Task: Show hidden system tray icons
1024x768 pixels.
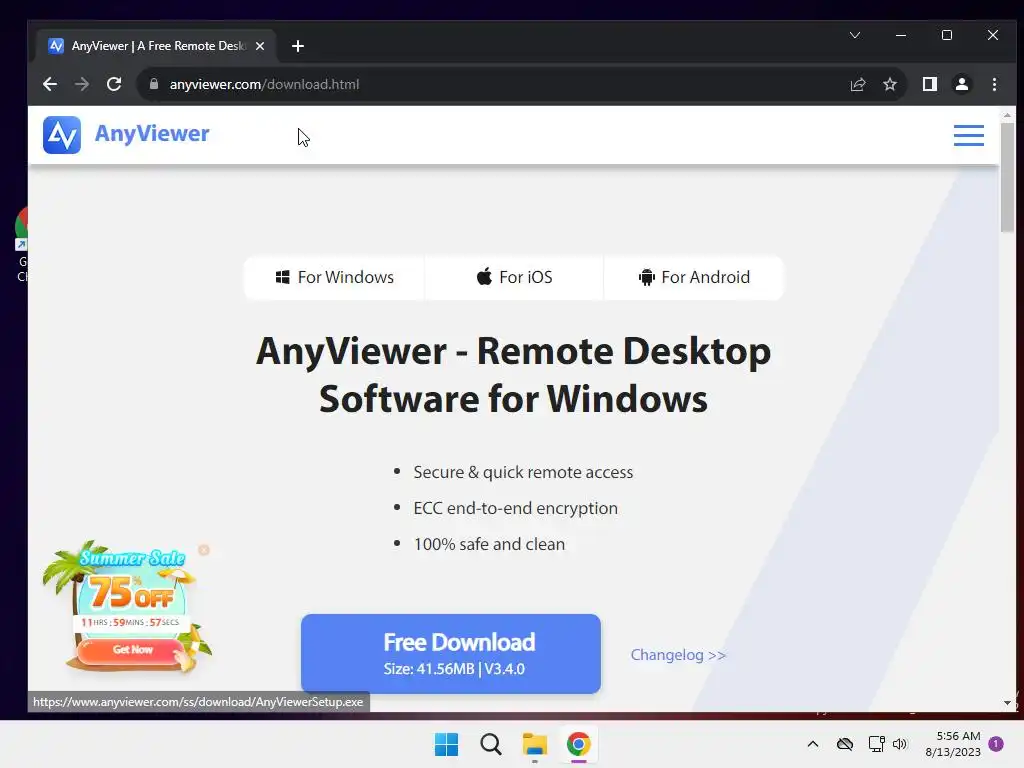Action: 813,744
